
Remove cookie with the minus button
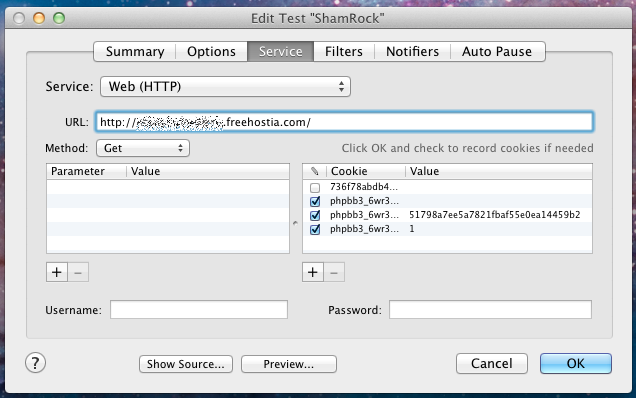pyautogui.click(x=334, y=272)
